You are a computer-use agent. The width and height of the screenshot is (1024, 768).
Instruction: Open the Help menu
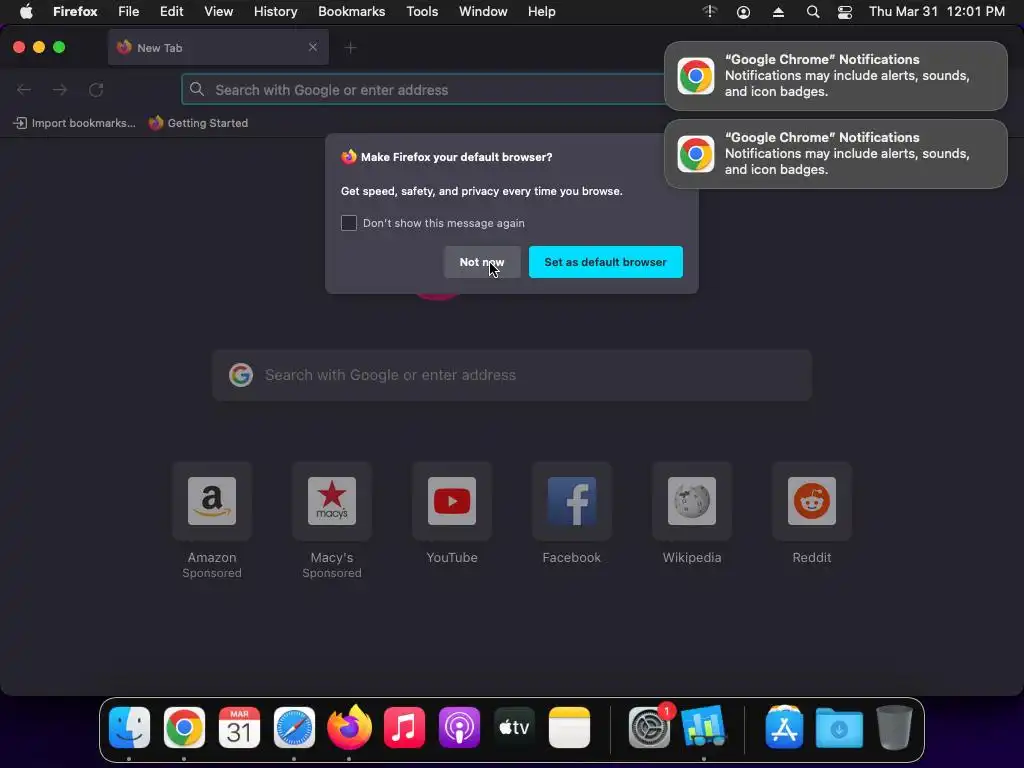click(541, 12)
